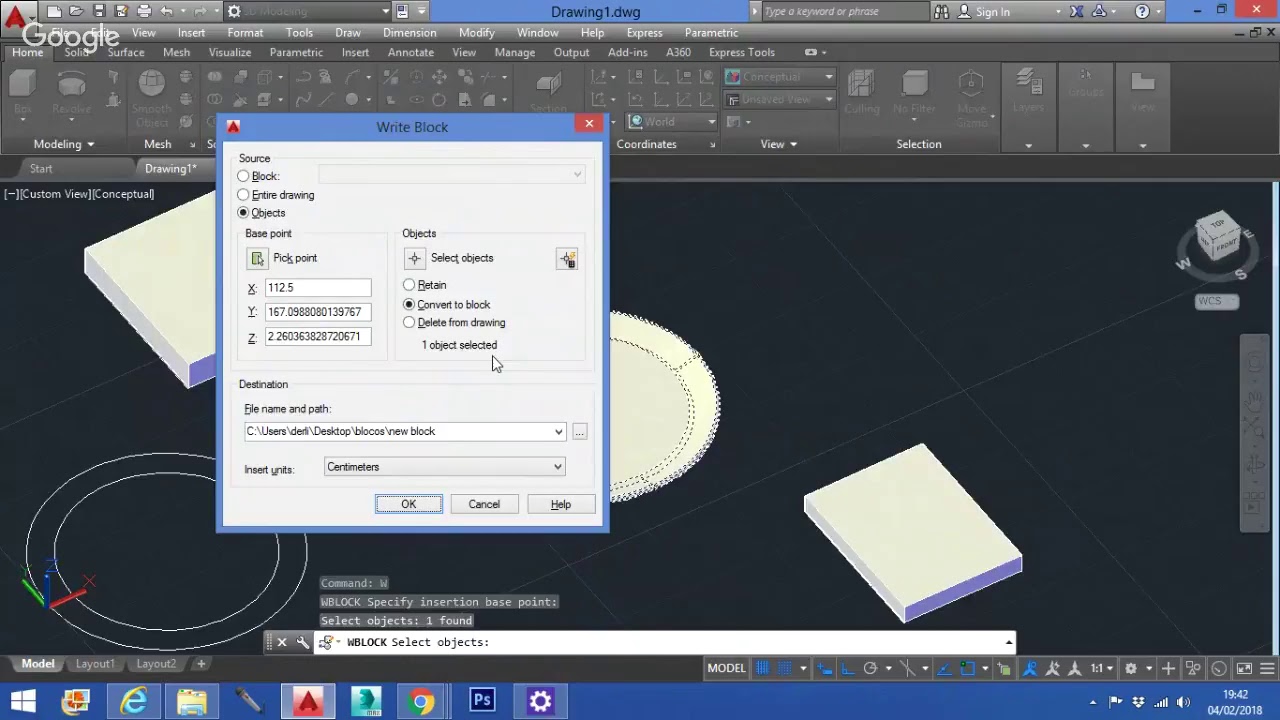Toggle the Snap mode status icon
The height and width of the screenshot is (720, 1280).
tap(786, 668)
